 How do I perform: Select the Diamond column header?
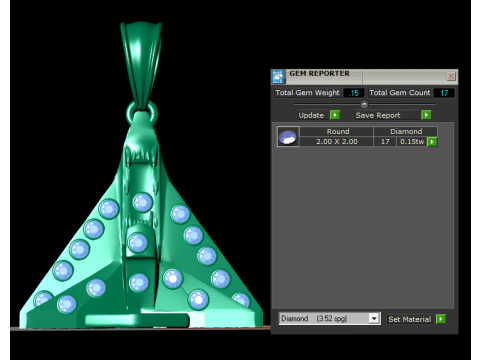(406, 131)
